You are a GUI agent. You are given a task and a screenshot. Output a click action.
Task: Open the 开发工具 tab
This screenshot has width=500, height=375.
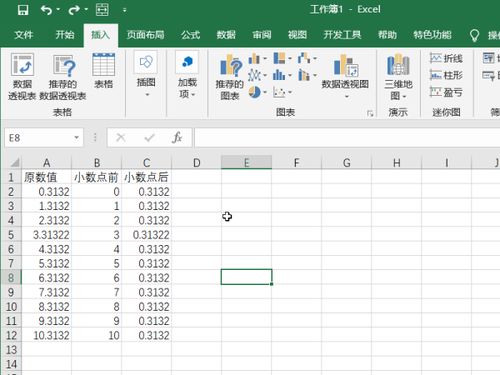(x=342, y=35)
